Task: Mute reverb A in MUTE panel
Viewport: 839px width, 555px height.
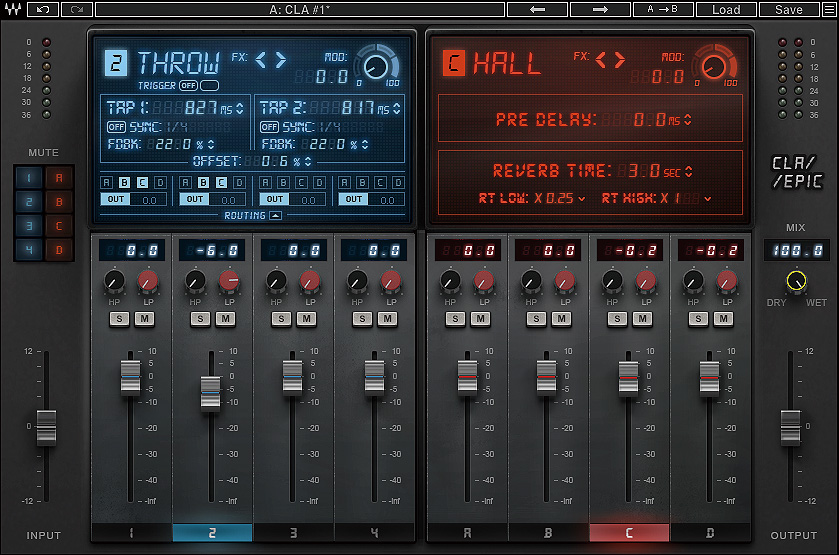Action: coord(59,178)
